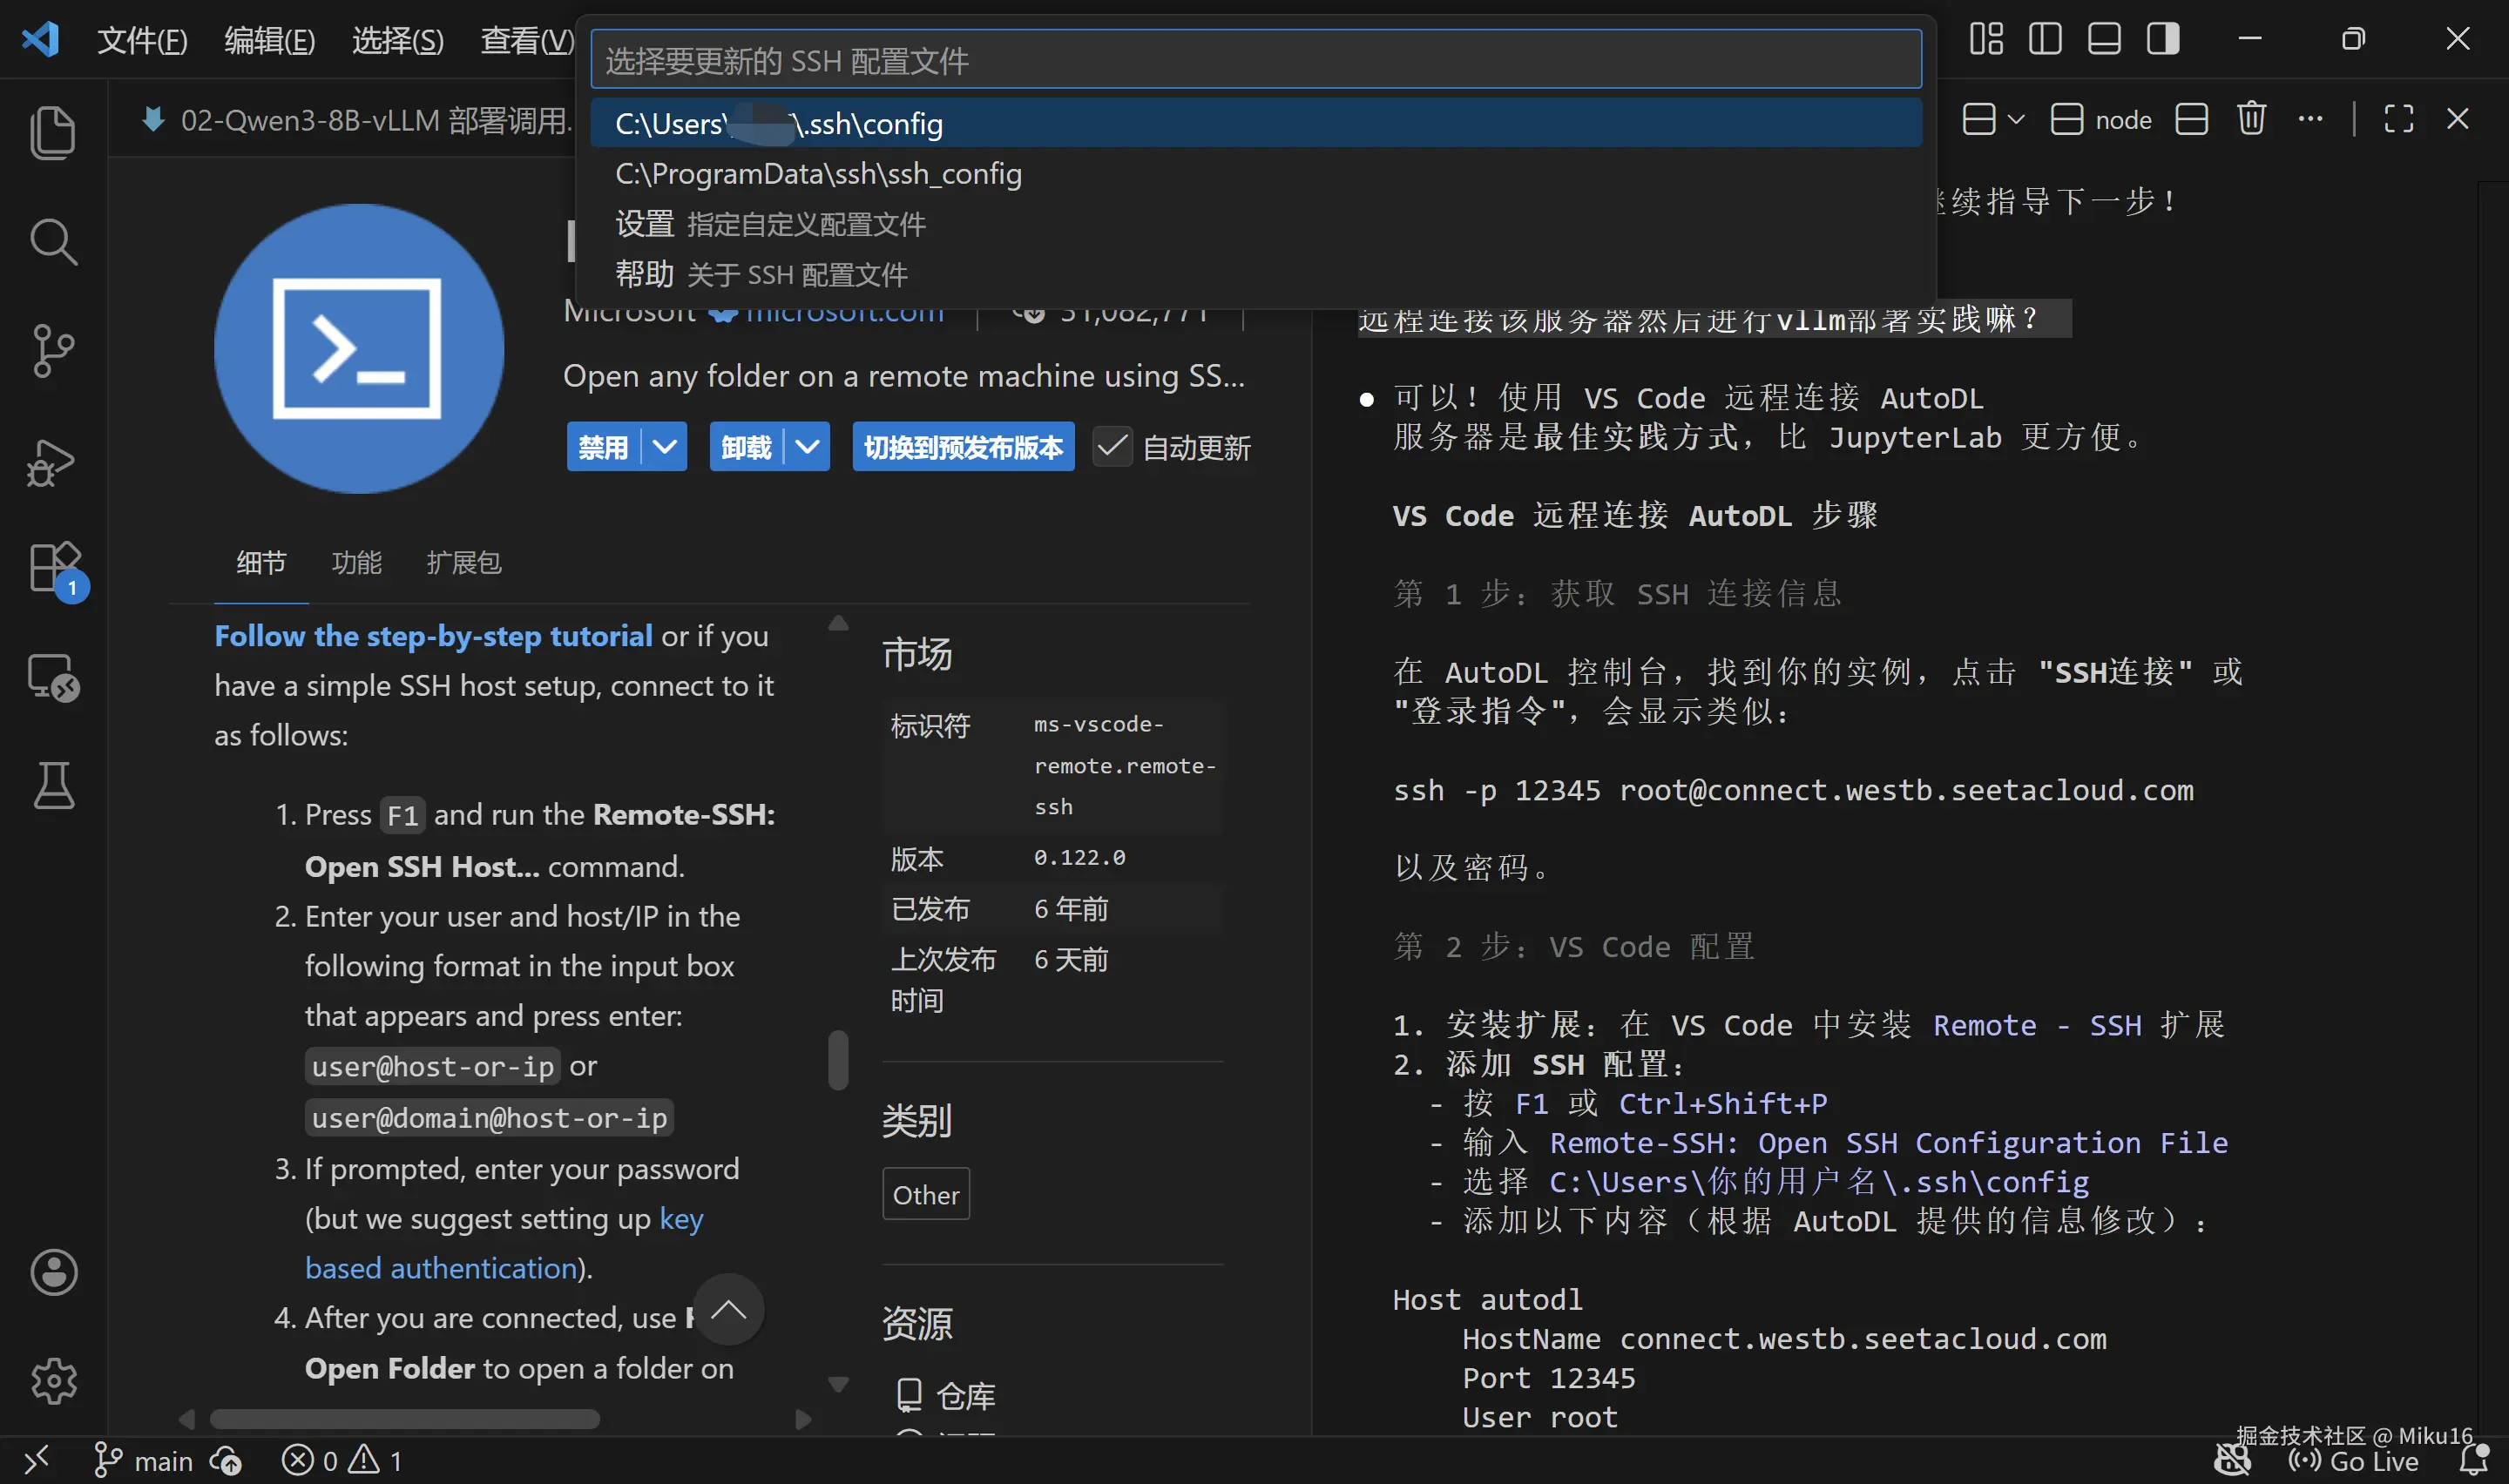Expand the 禁用 dropdown arrow

point(665,446)
